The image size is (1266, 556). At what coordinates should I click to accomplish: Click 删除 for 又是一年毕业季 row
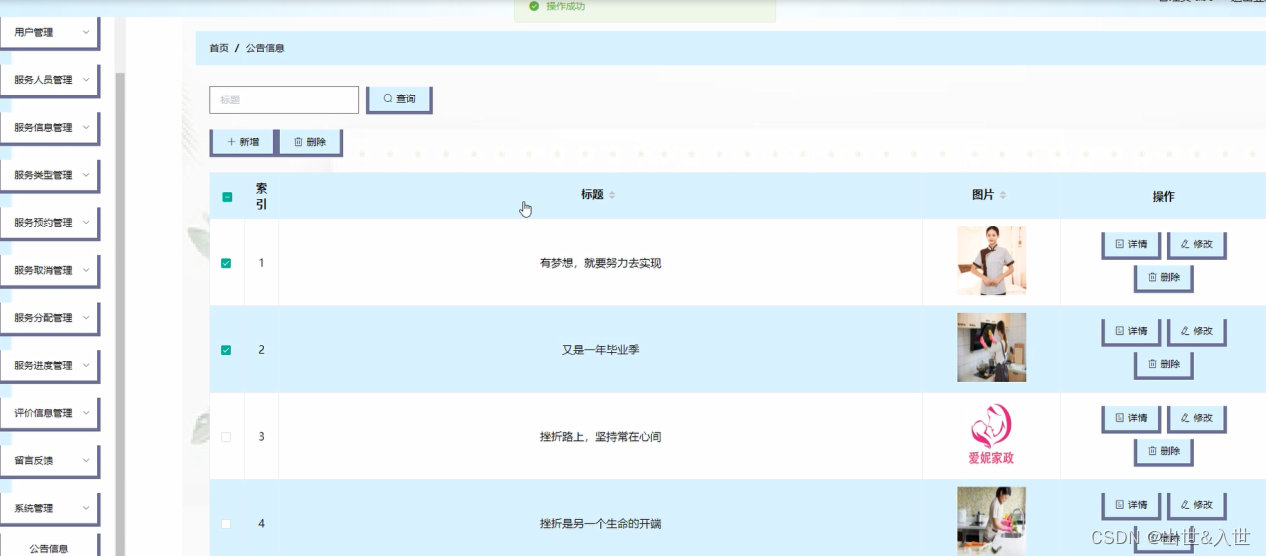tap(1164, 365)
